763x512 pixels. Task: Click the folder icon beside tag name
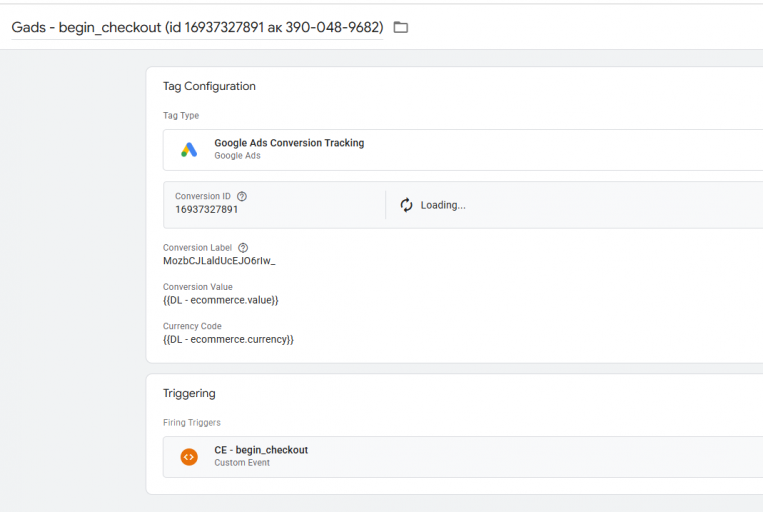pyautogui.click(x=400, y=27)
